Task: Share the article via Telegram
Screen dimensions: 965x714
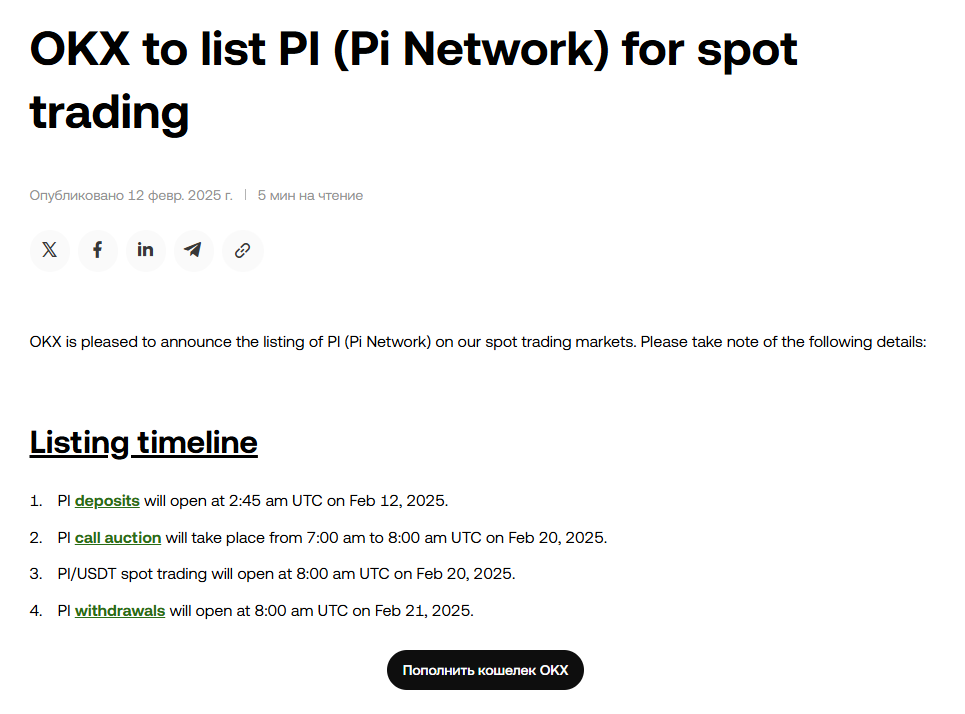Action: [x=193, y=250]
